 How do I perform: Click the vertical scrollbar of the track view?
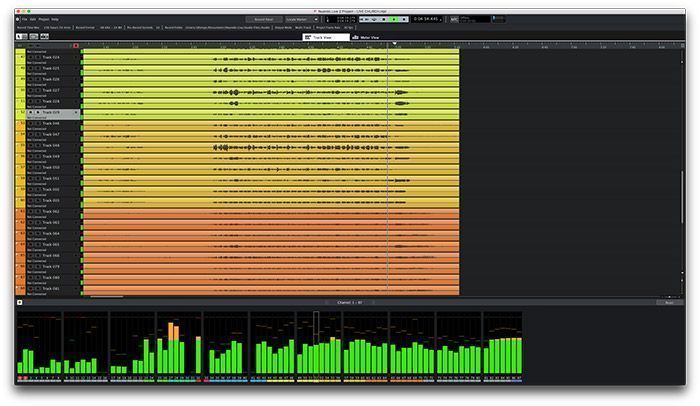(x=682, y=197)
